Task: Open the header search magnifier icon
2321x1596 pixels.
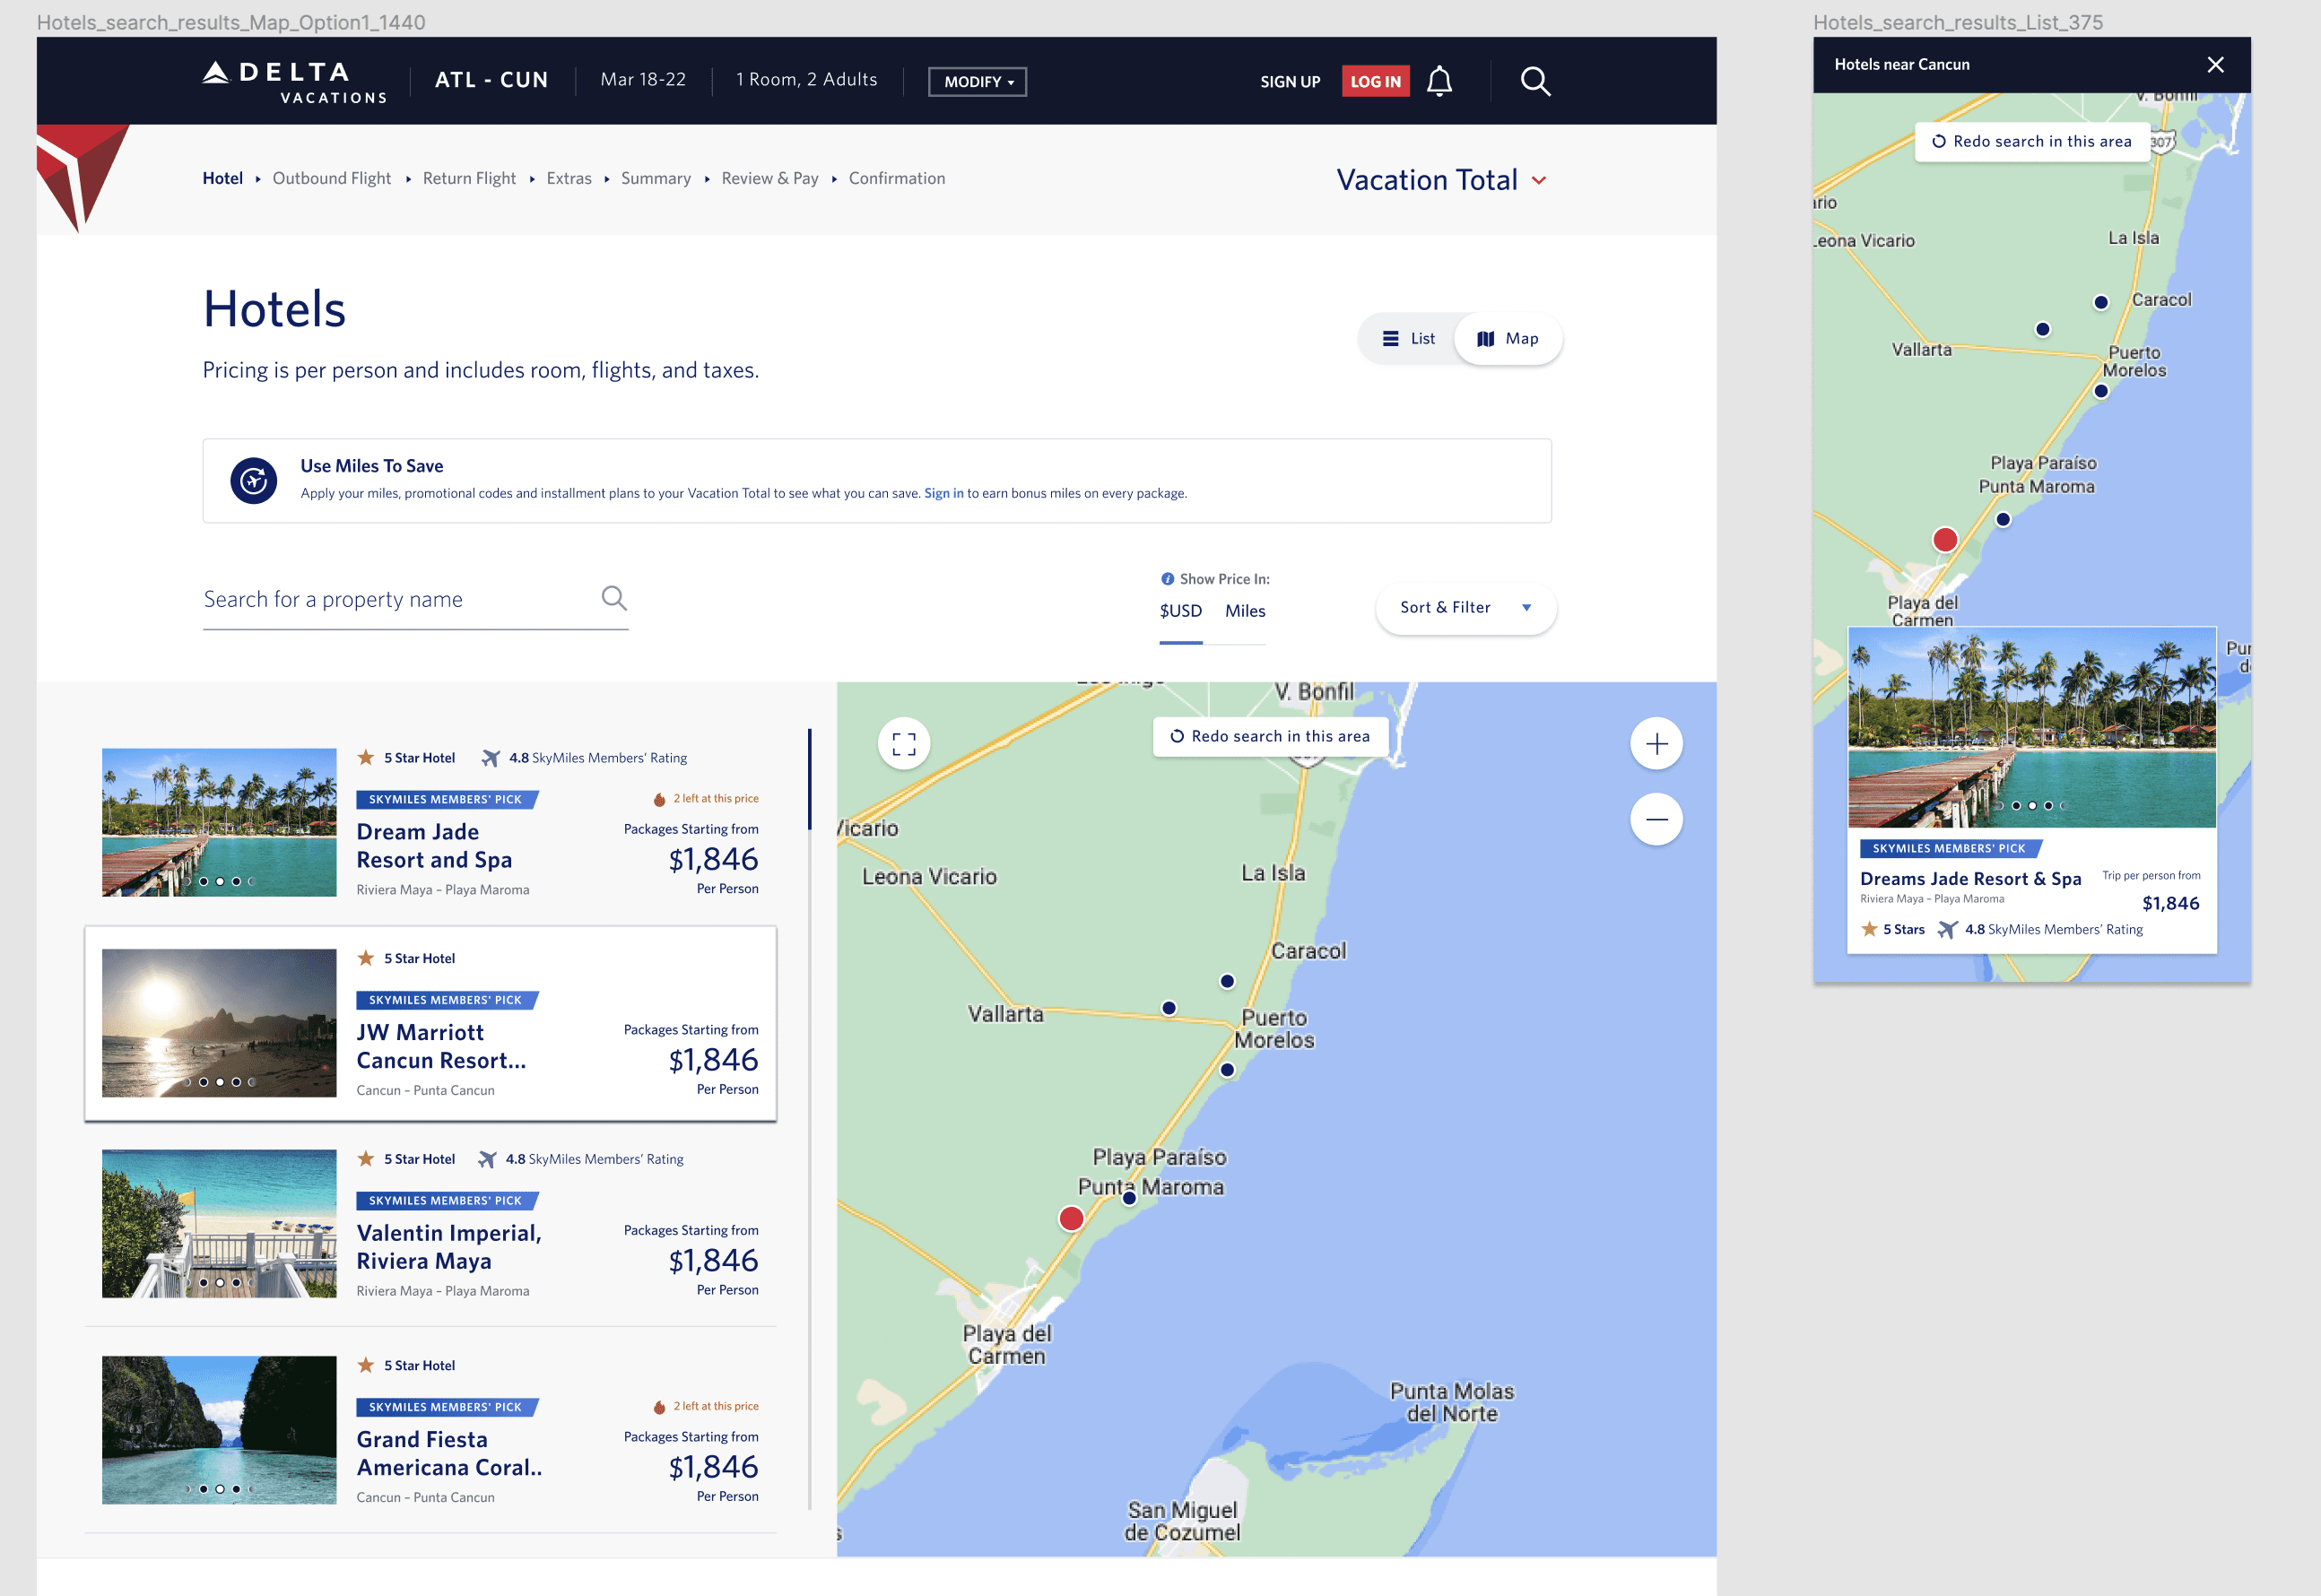Action: click(x=1535, y=81)
